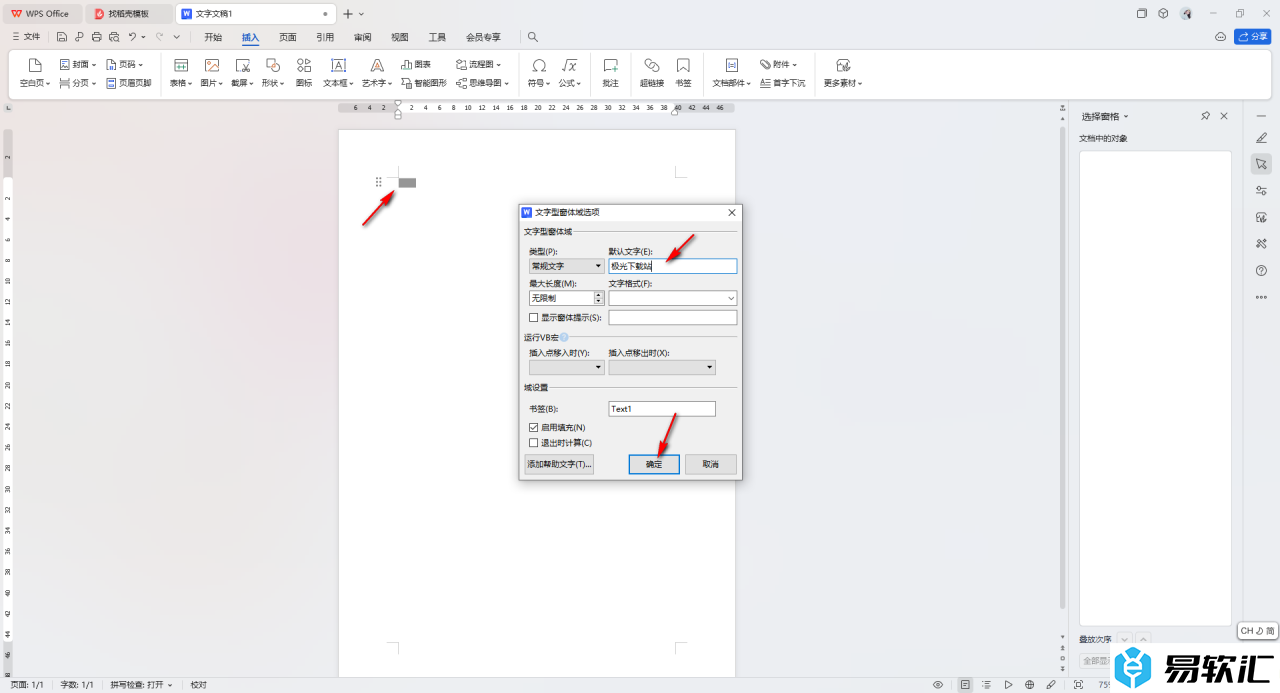
Task: Open the 找稻壳模板 template tab
Action: tap(128, 14)
